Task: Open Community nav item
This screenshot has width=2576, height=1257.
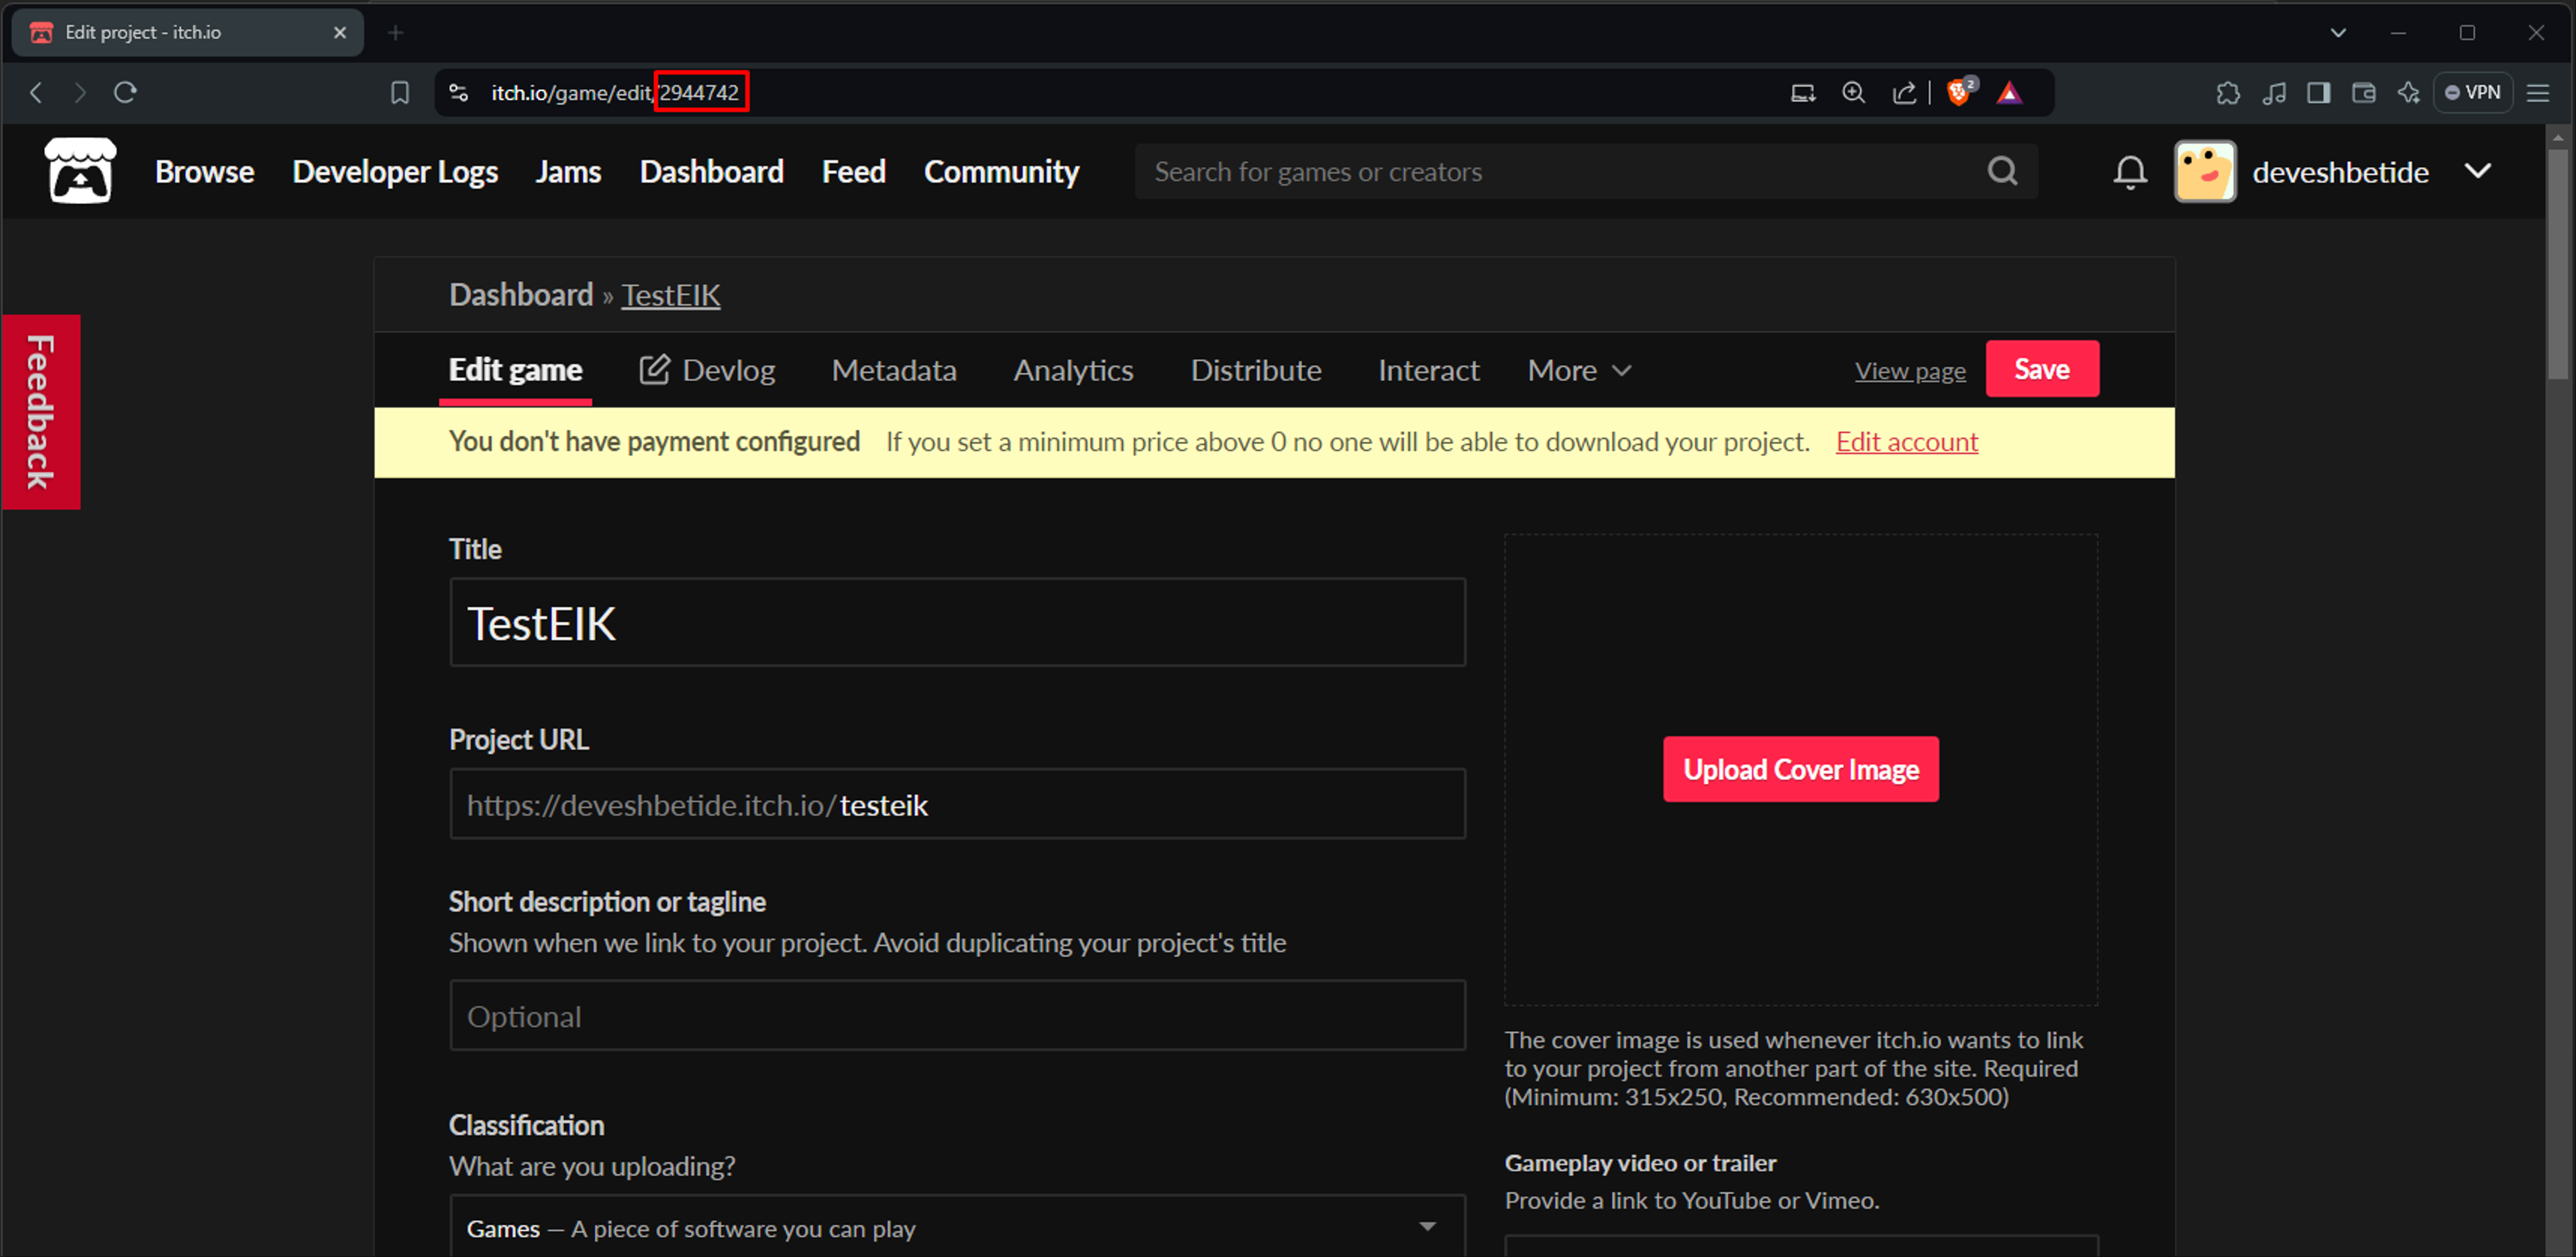Action: (x=1001, y=171)
